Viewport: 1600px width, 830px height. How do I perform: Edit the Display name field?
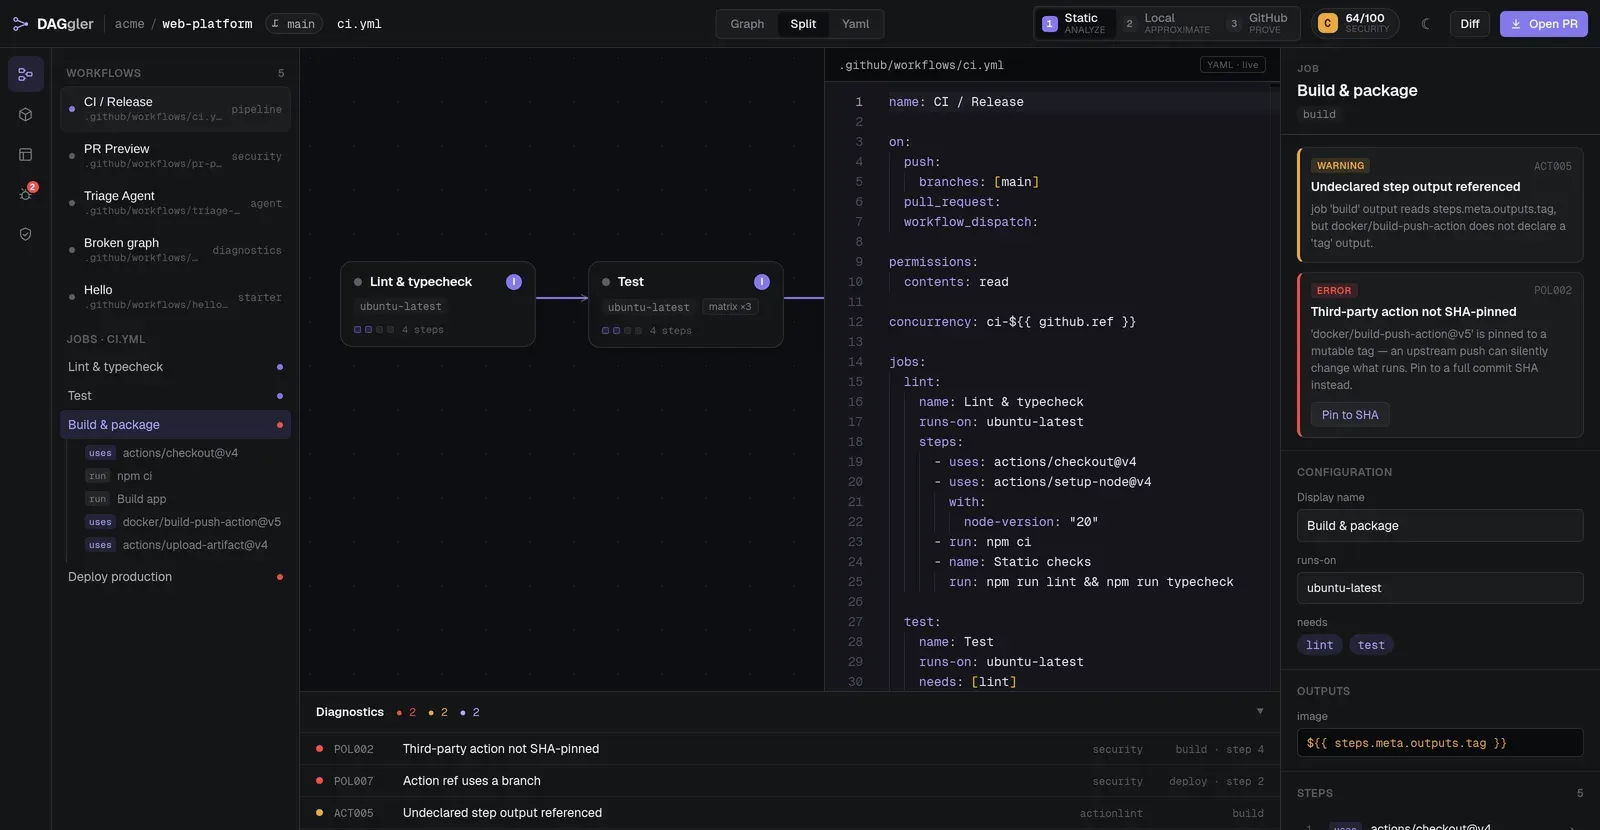point(1440,526)
